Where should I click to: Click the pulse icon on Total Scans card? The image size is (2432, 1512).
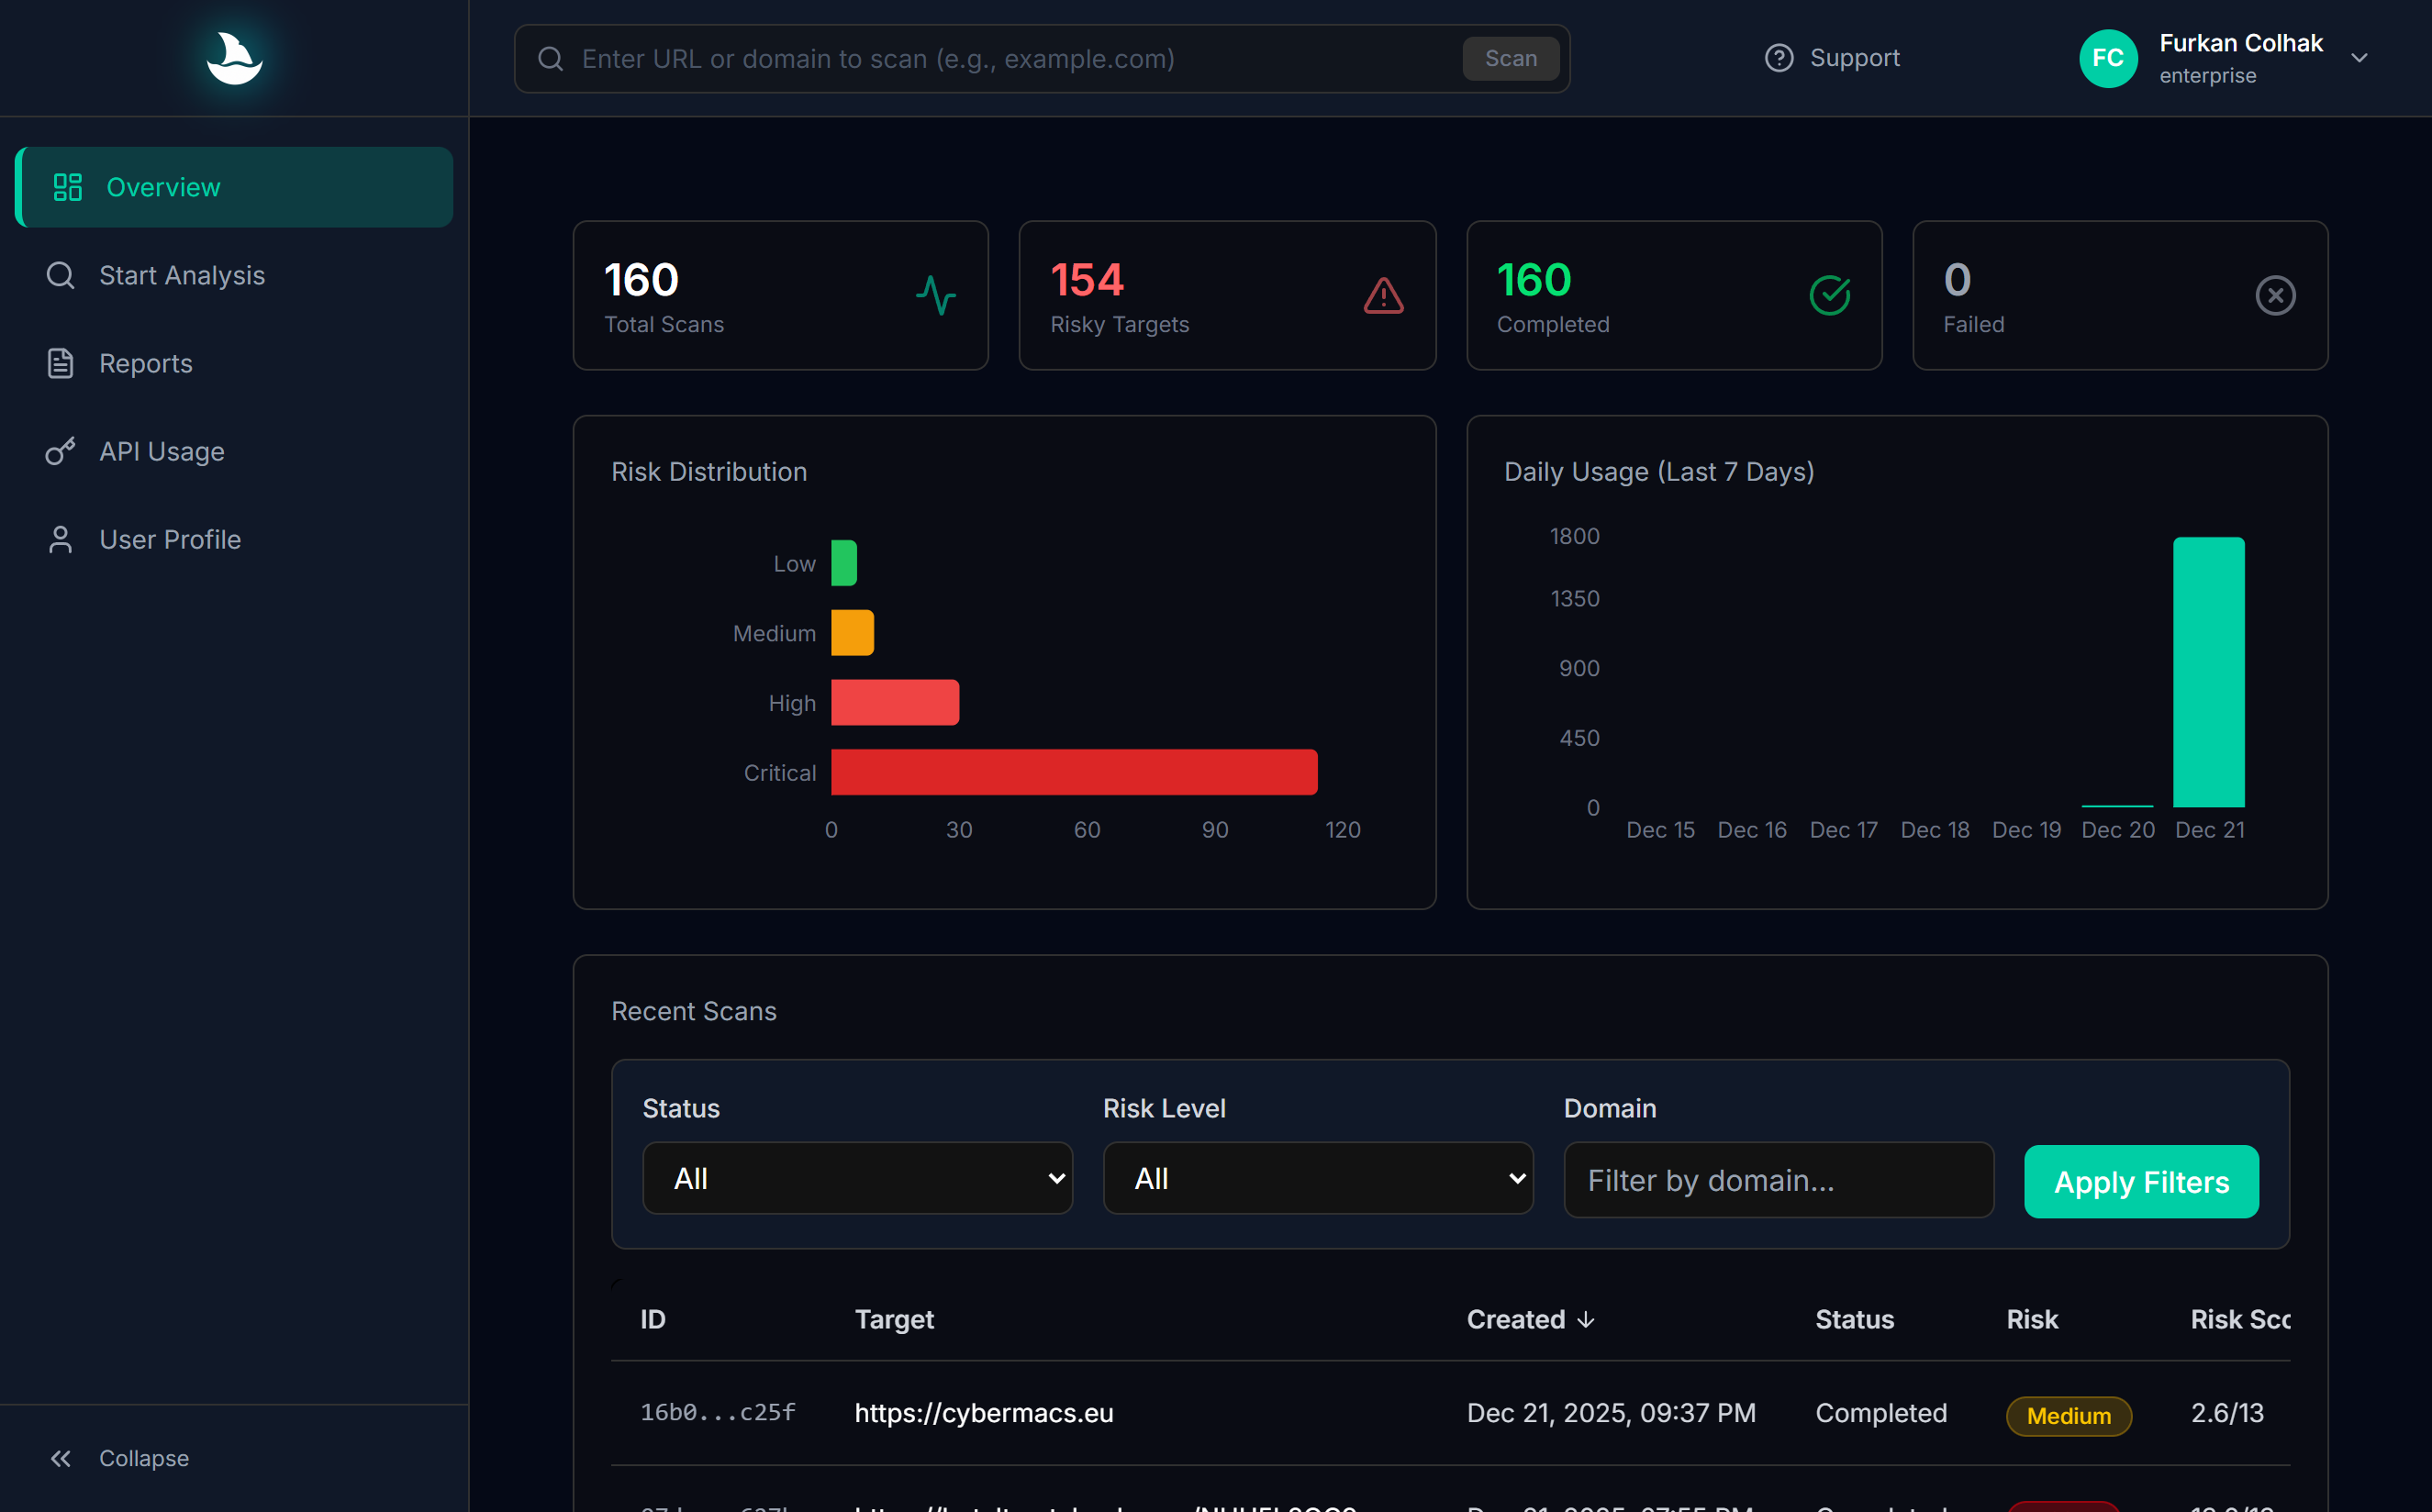(x=935, y=295)
